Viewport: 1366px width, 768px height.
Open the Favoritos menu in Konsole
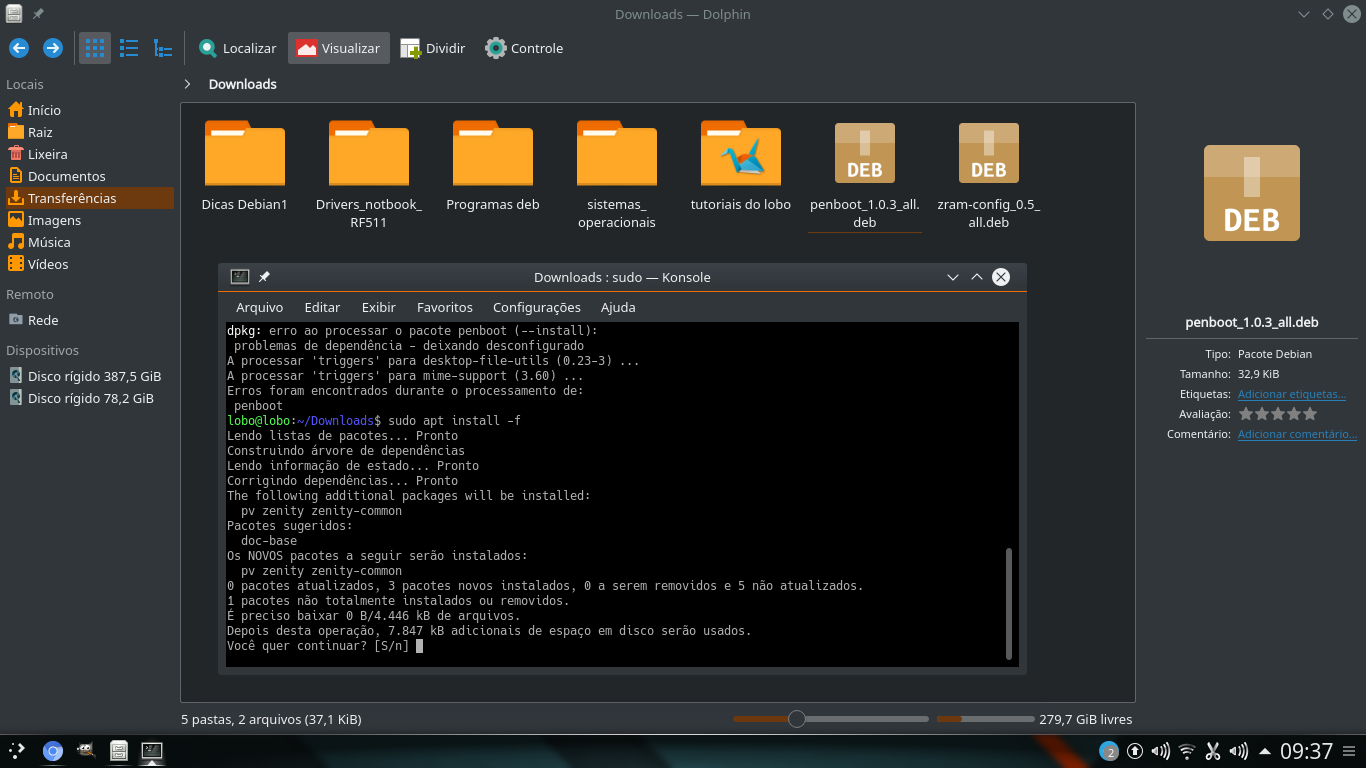[x=444, y=307]
